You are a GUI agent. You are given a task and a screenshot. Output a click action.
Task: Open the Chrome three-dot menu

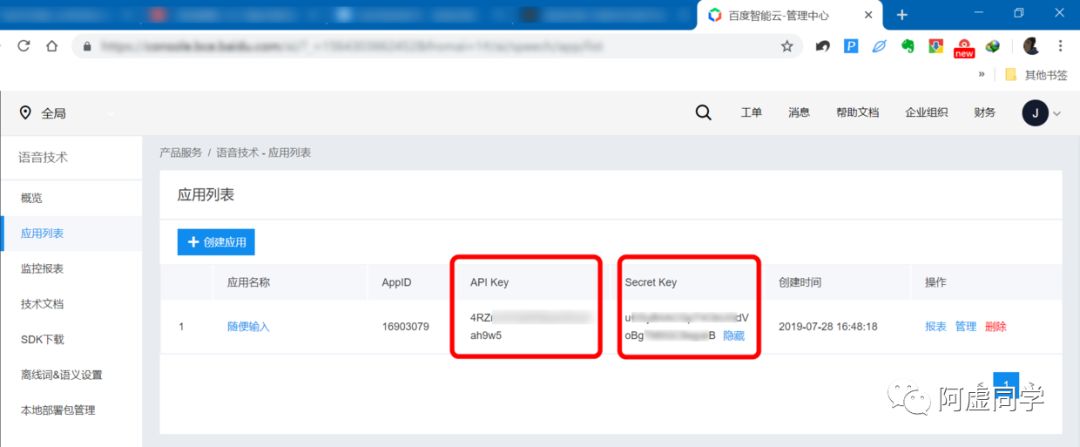pos(1060,46)
